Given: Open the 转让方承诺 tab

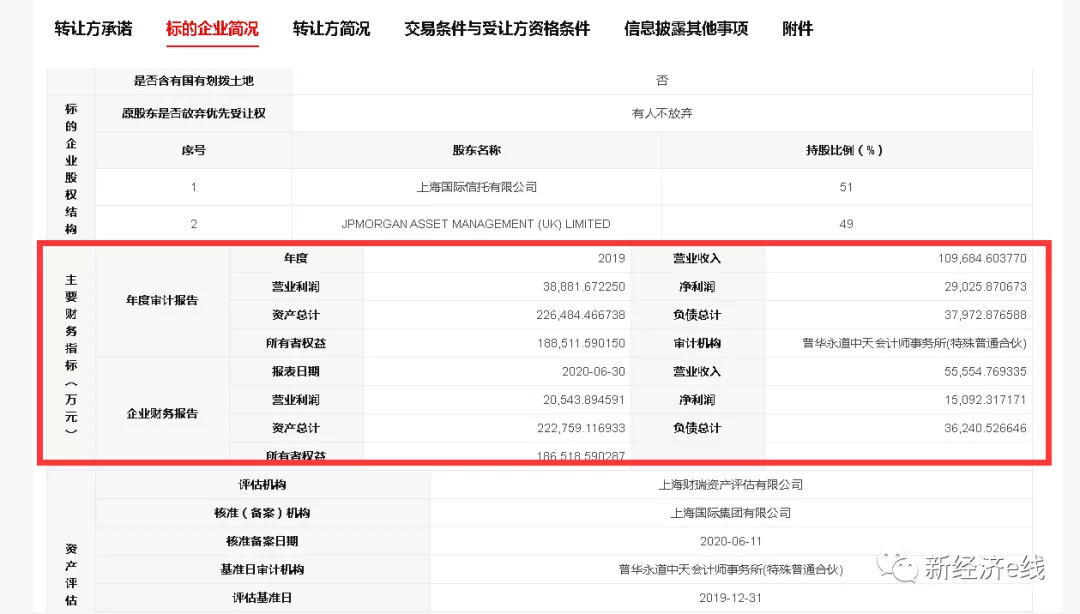Looking at the screenshot, I should (93, 29).
